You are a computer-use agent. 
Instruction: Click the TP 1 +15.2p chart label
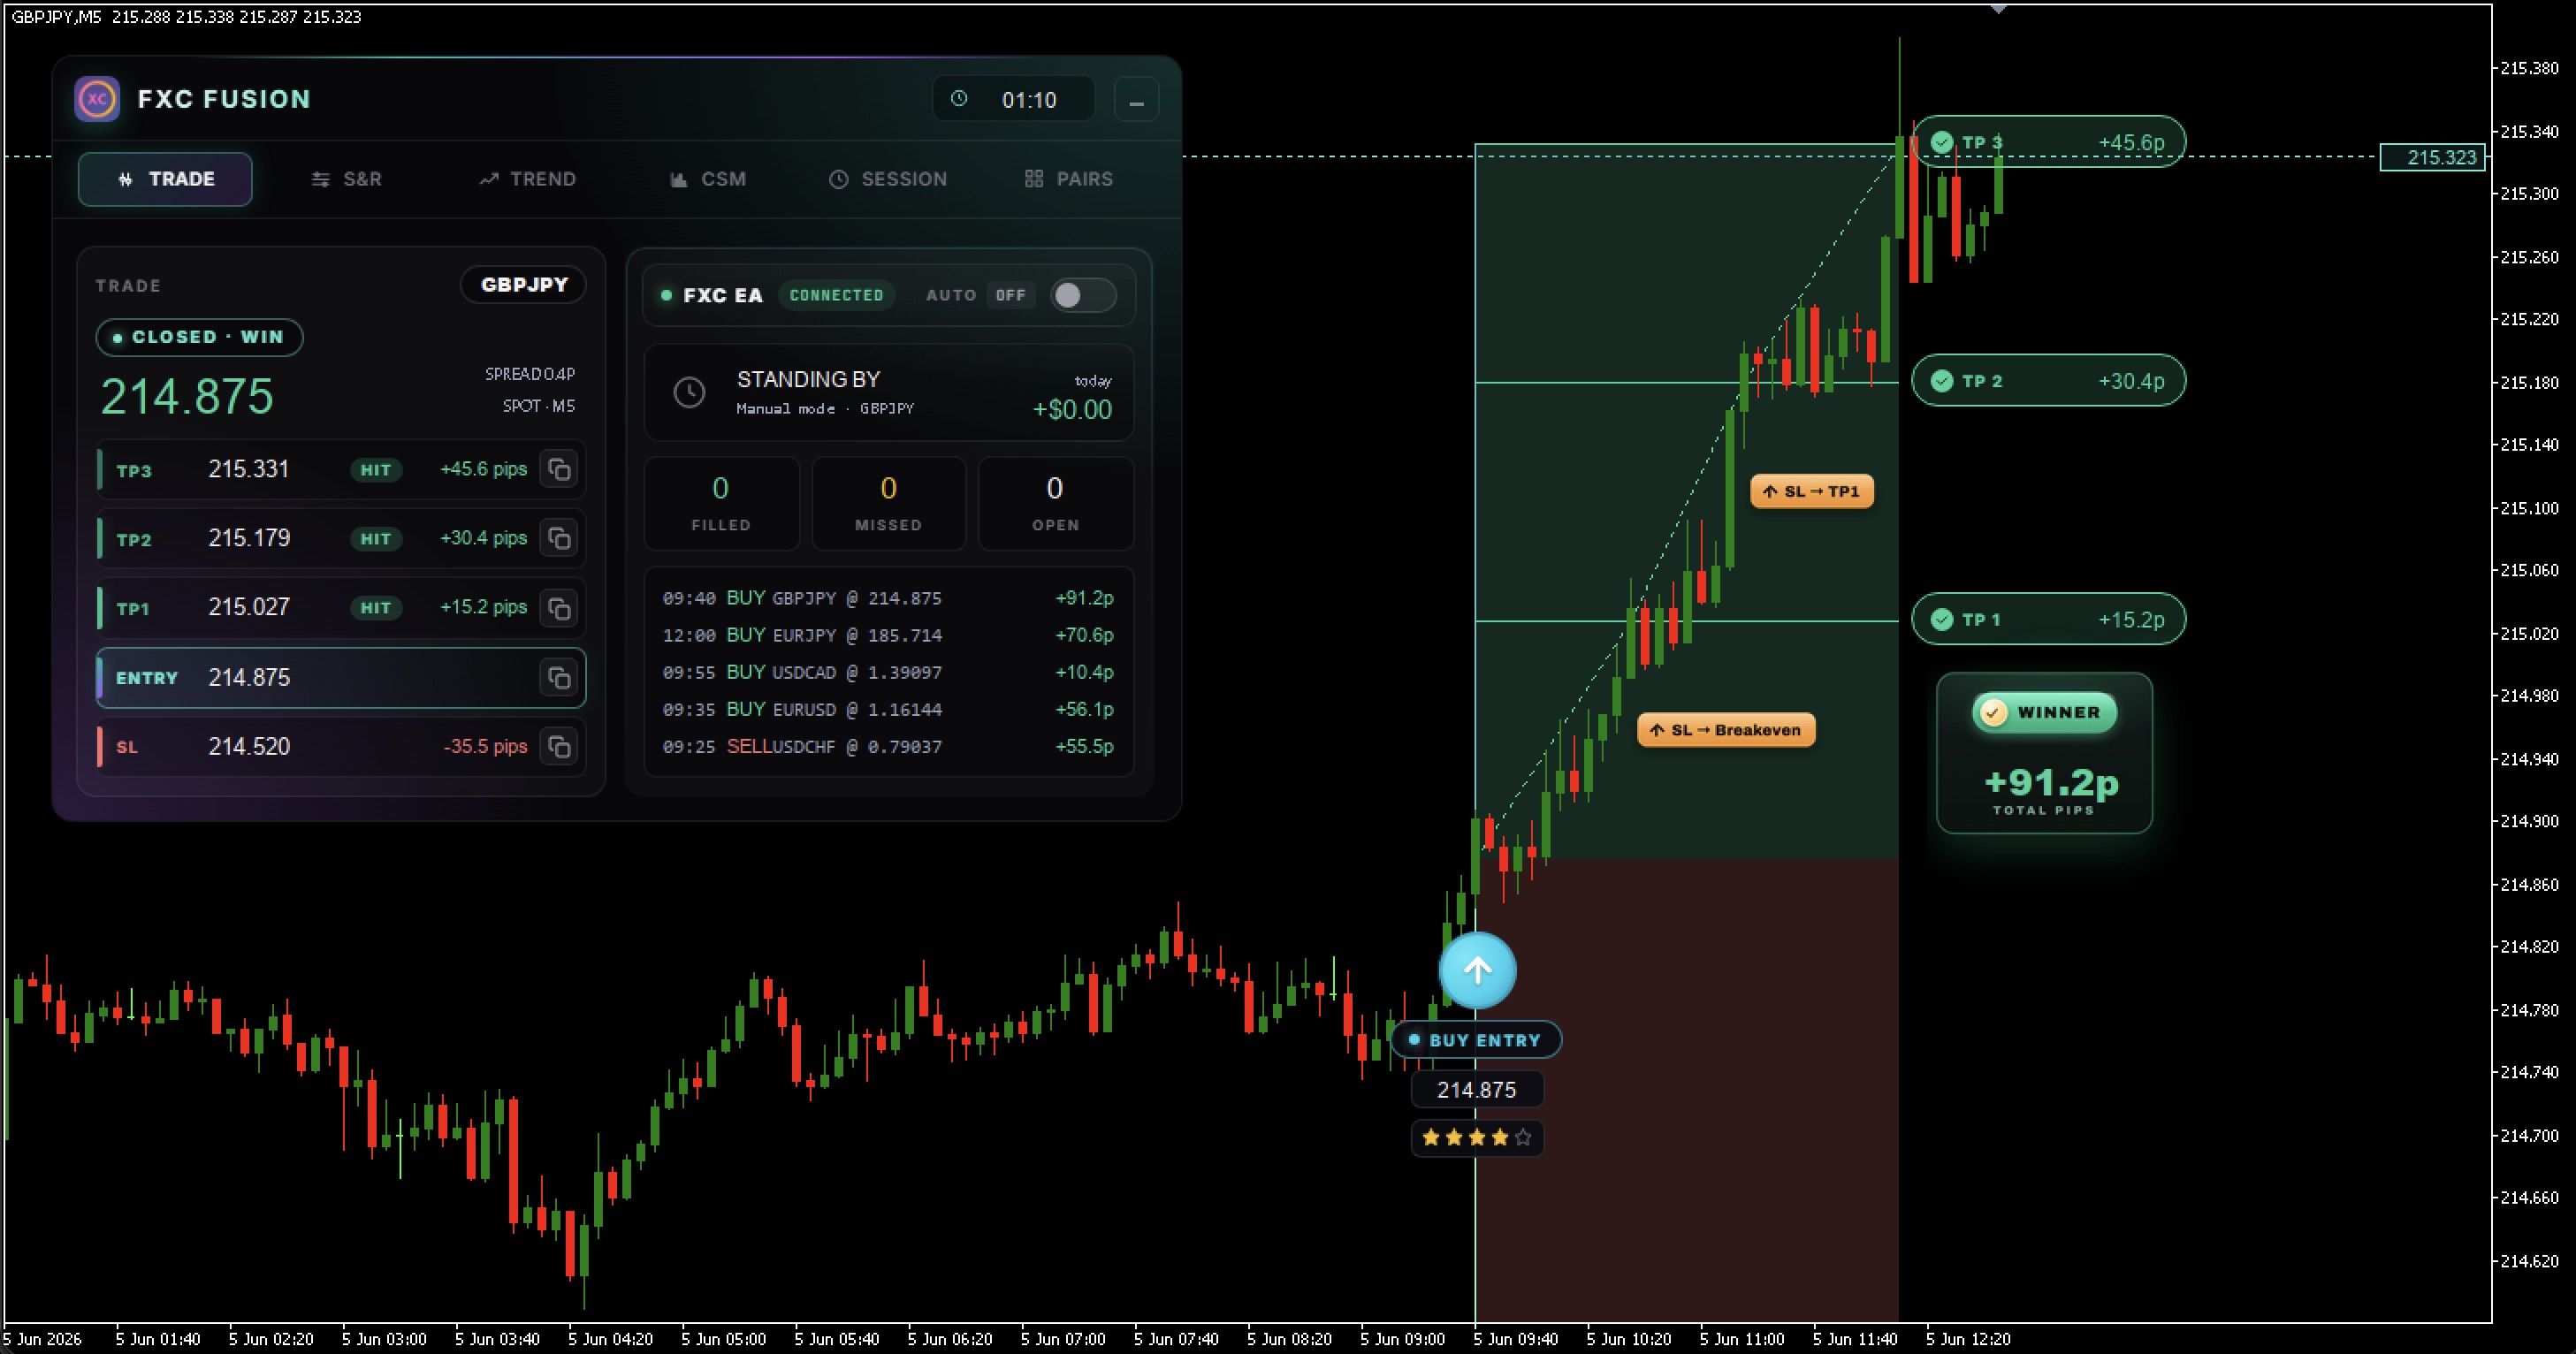pyautogui.click(x=2048, y=619)
